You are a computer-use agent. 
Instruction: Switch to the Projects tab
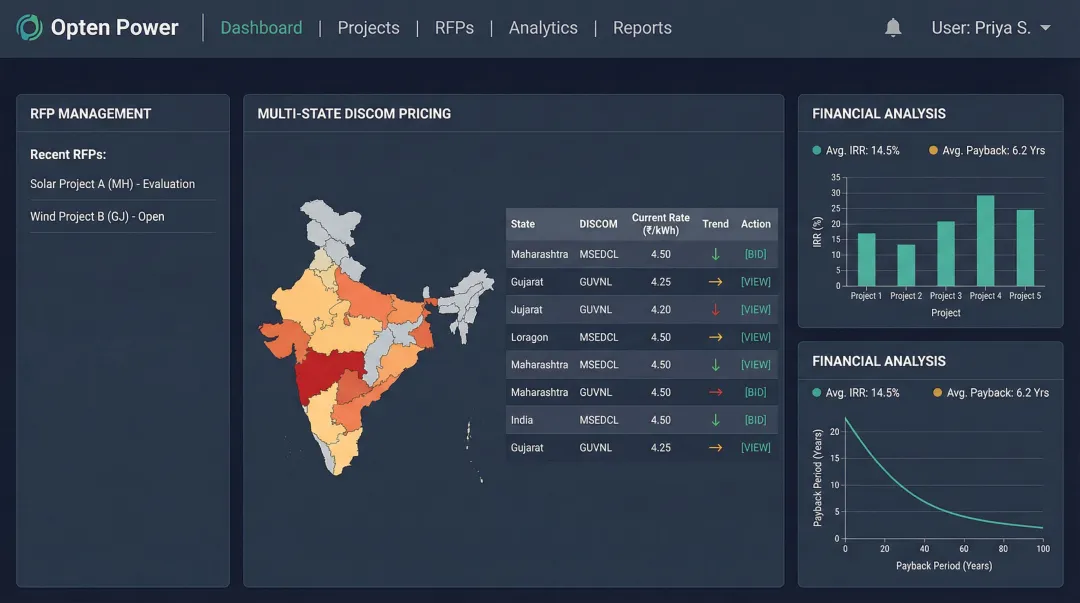tap(368, 27)
